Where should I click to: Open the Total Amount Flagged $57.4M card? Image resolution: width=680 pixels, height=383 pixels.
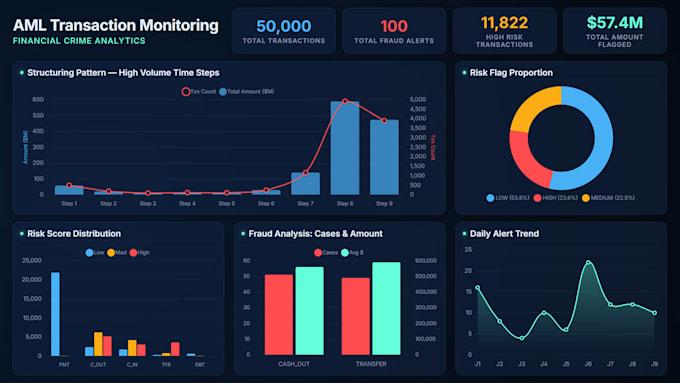coord(615,31)
